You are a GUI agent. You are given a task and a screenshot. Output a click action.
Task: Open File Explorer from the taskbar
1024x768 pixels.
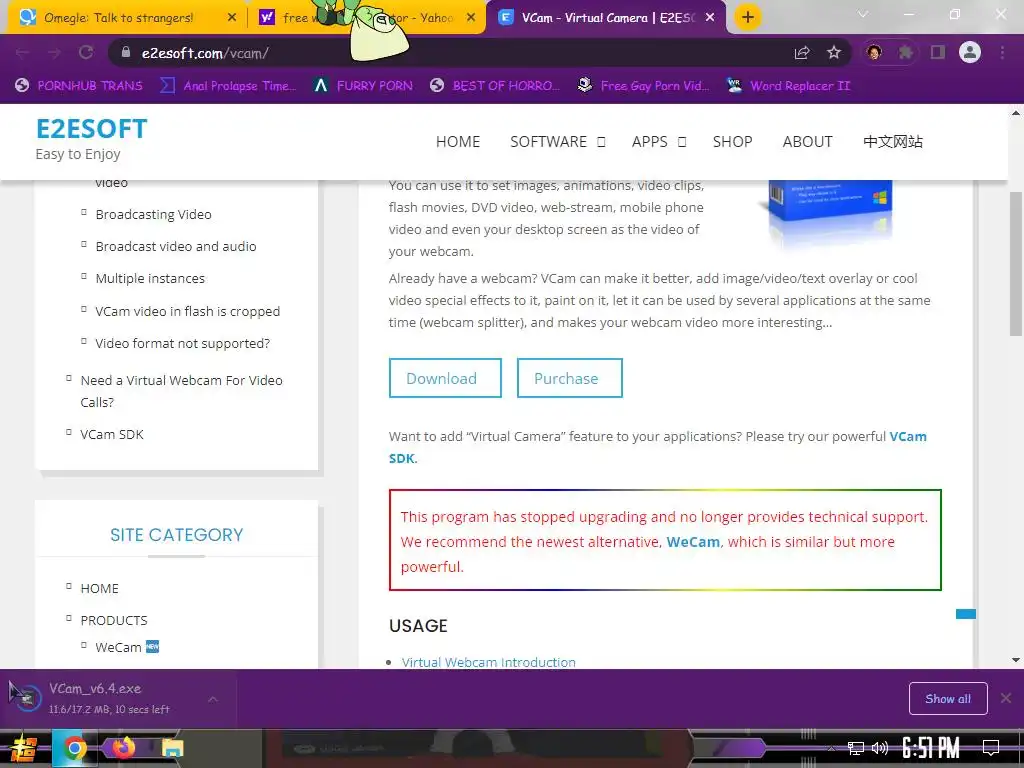pyautogui.click(x=172, y=748)
